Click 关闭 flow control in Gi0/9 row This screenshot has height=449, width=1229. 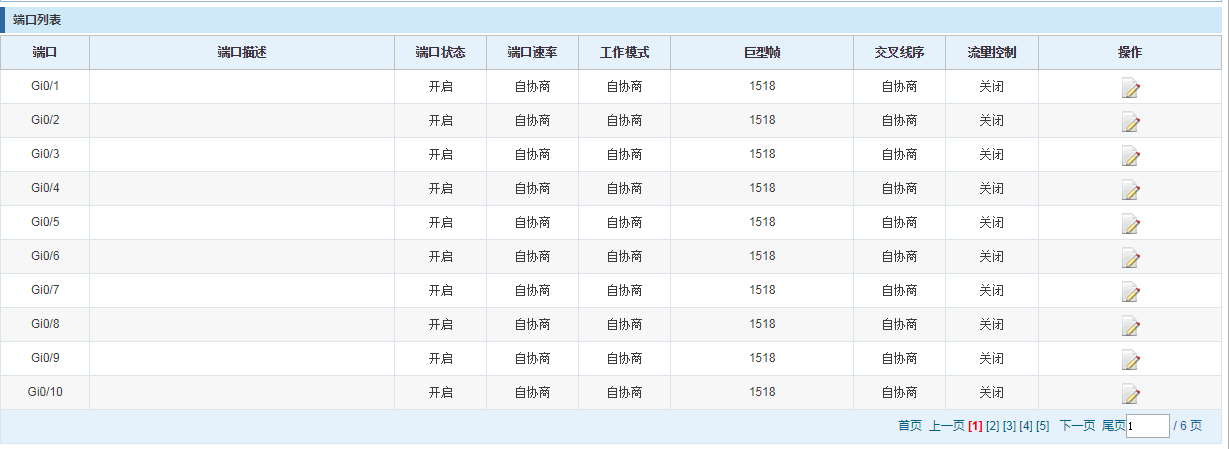pos(991,359)
